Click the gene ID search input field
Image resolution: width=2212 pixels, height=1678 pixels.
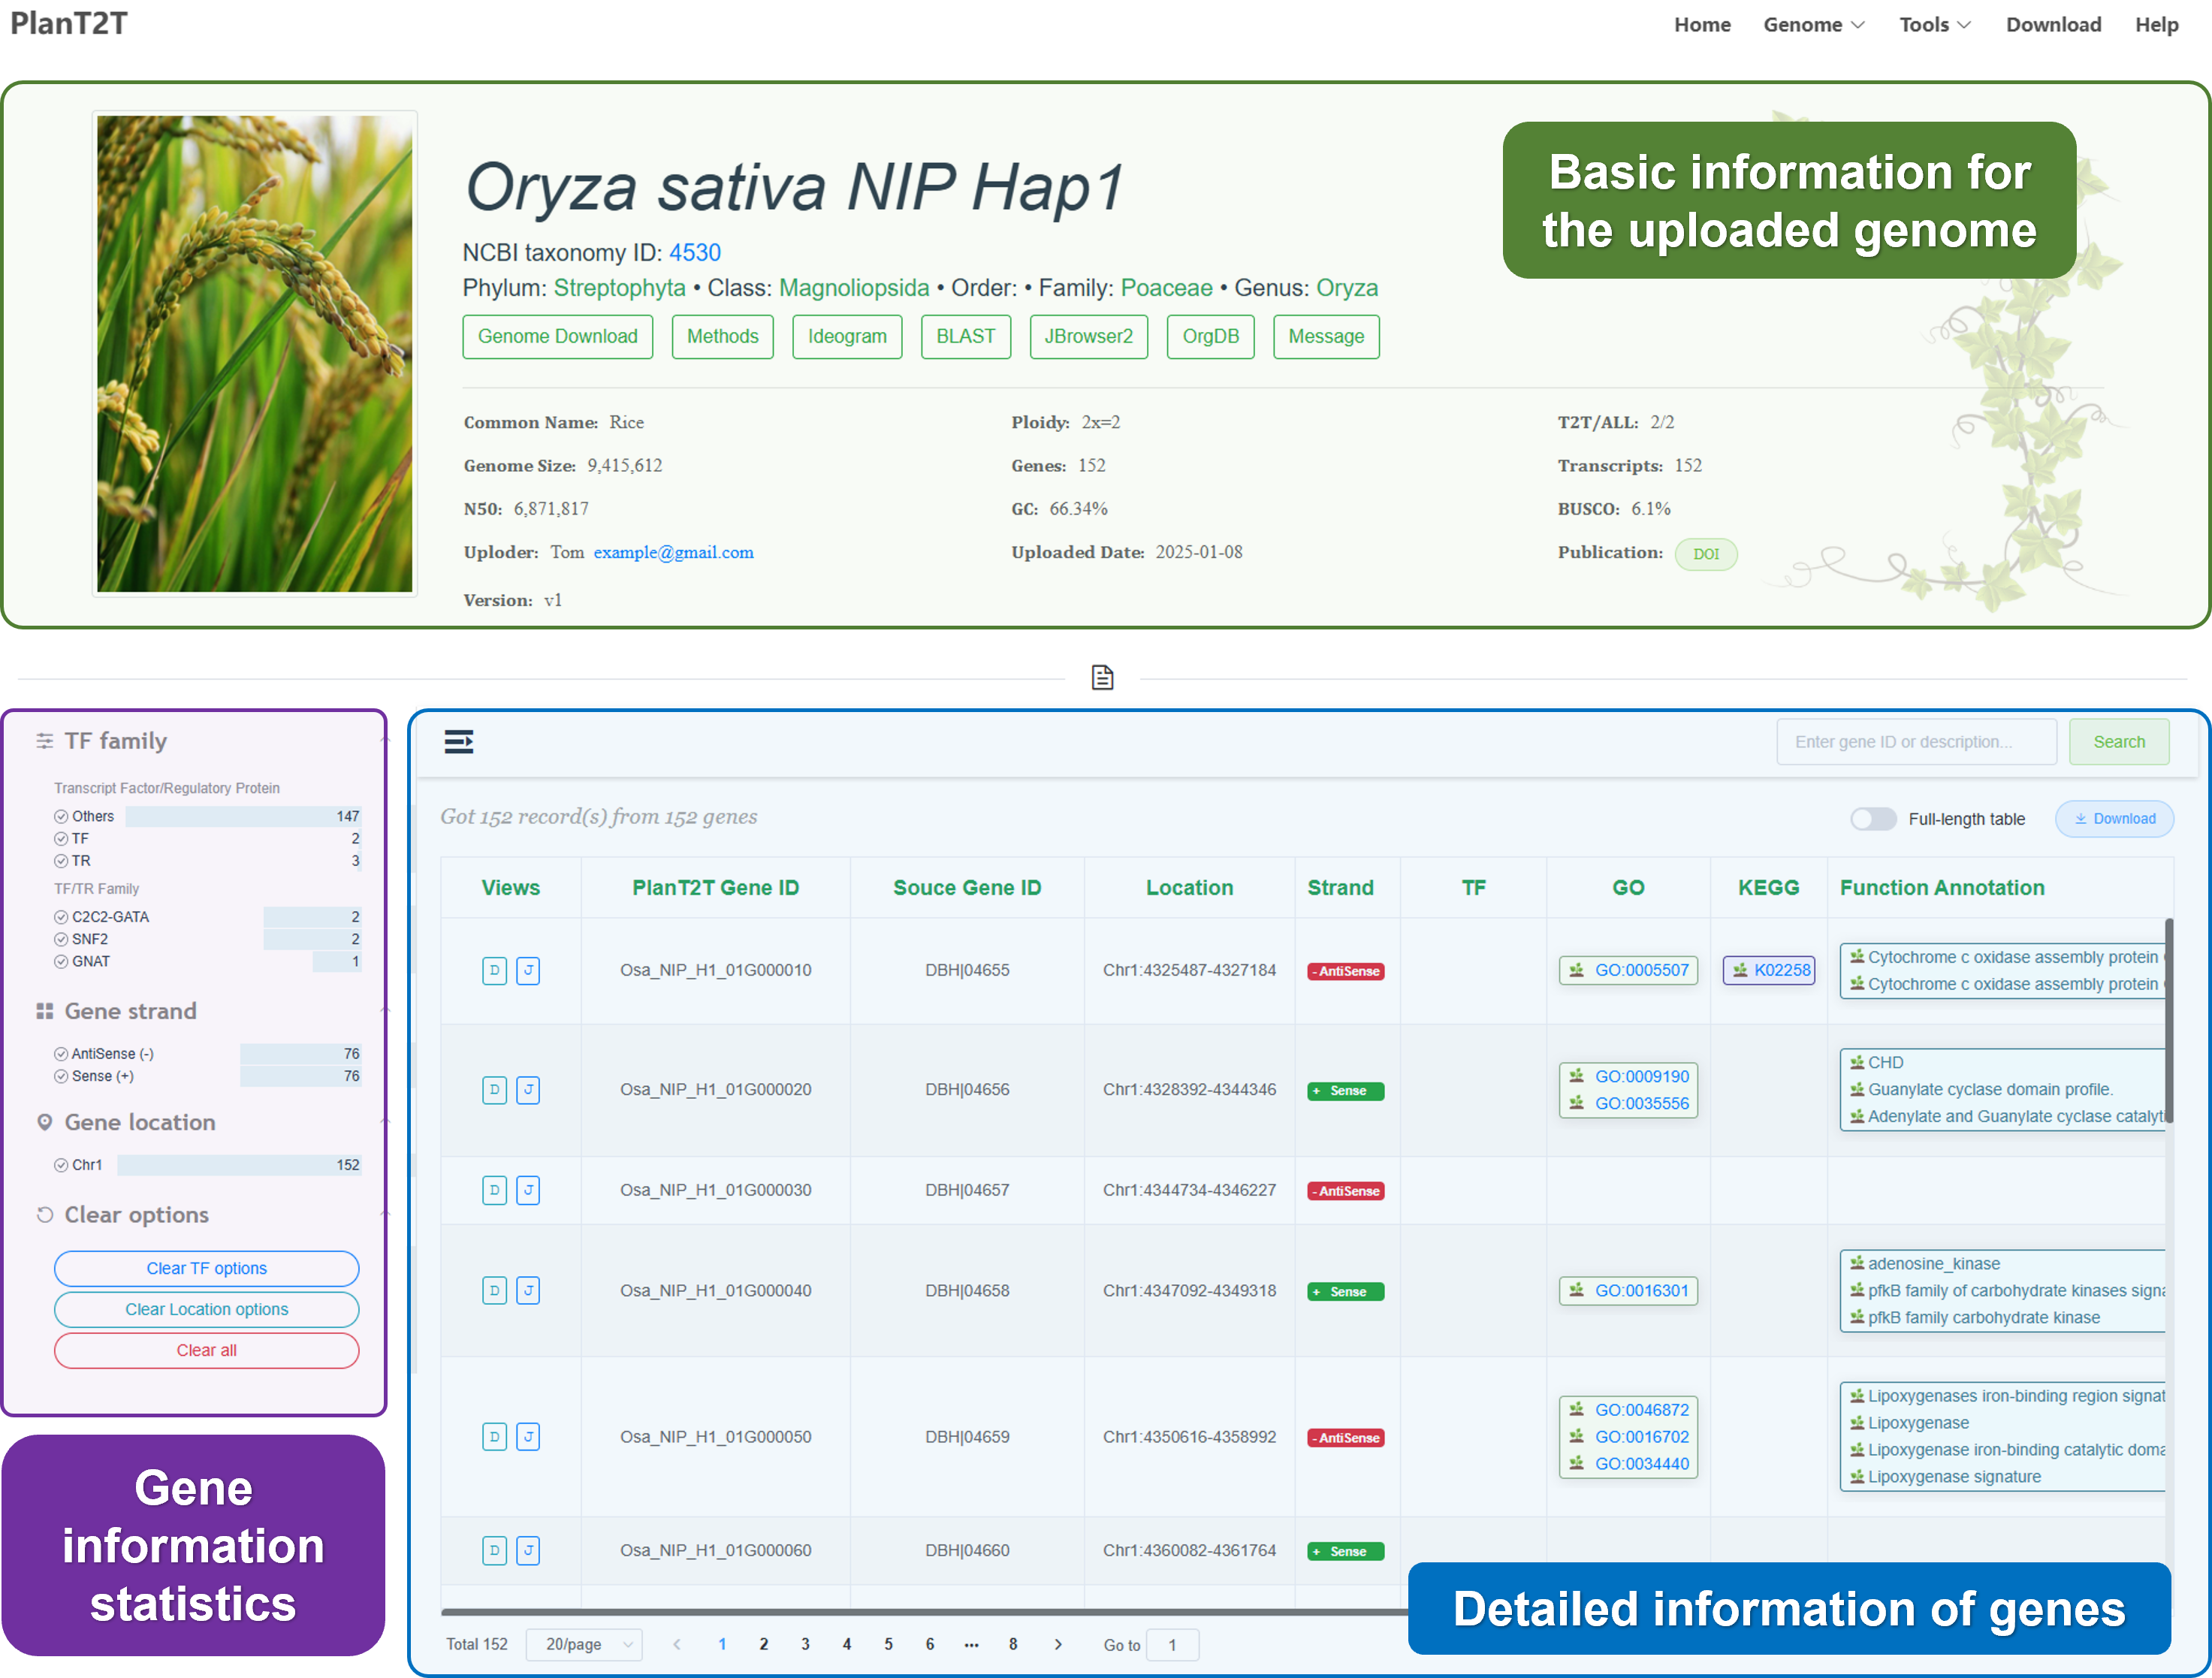(1915, 742)
